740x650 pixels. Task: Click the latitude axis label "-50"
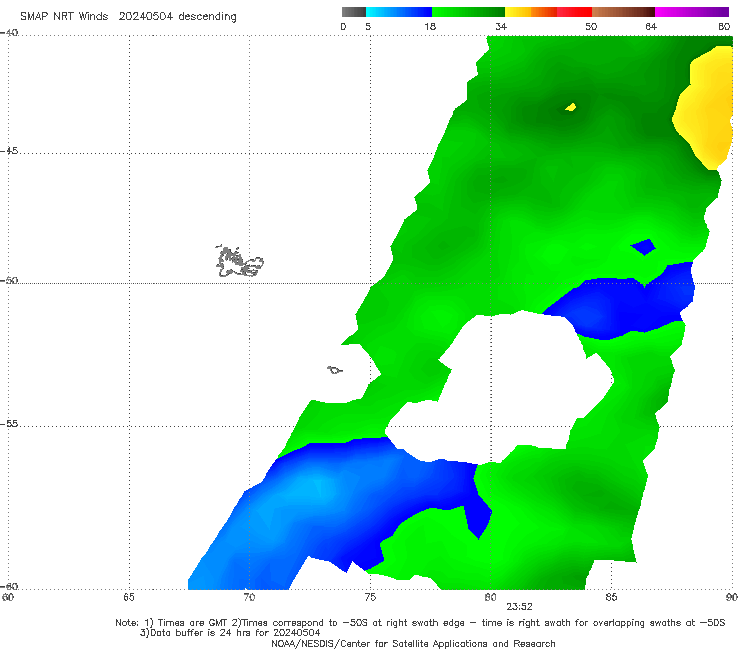[x=9, y=280]
